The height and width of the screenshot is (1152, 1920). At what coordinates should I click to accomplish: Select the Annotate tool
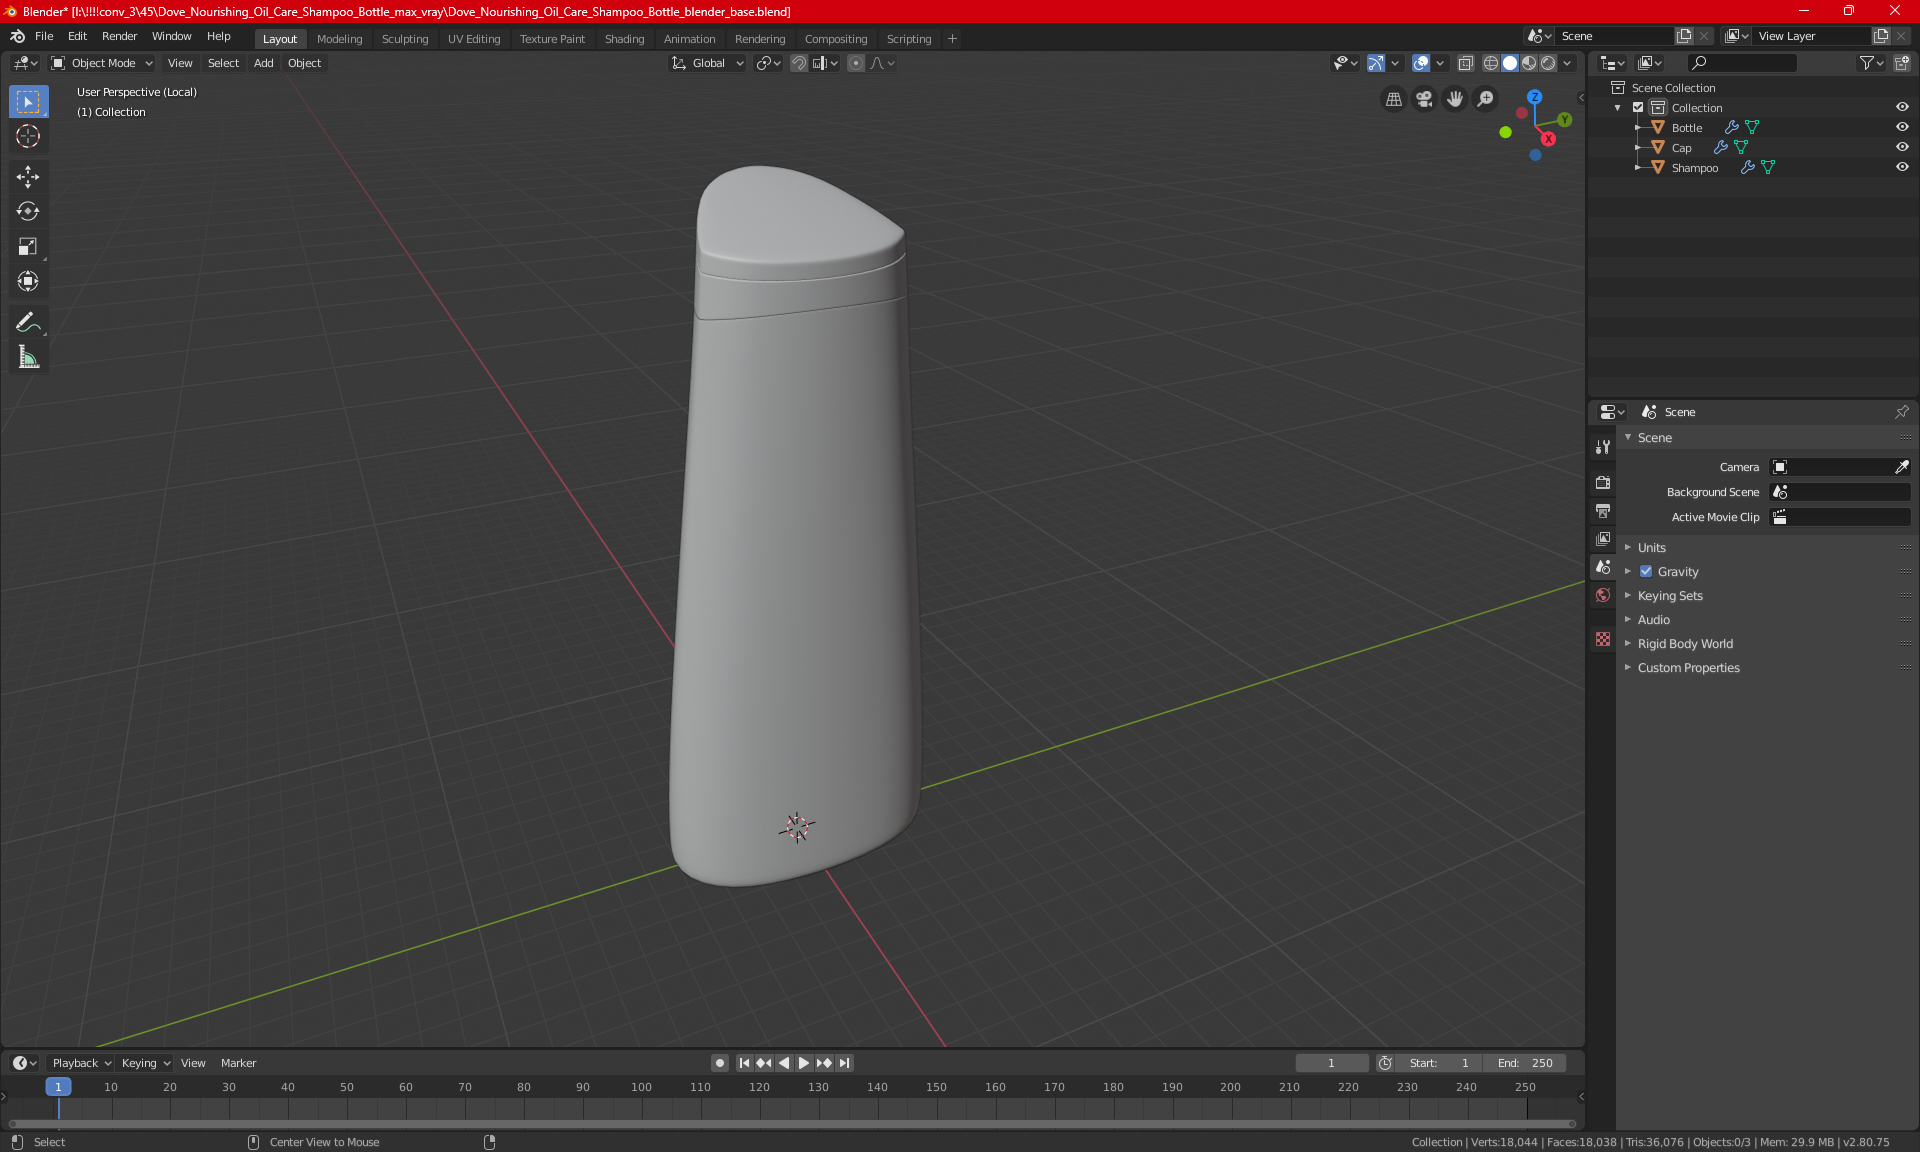pyautogui.click(x=28, y=322)
